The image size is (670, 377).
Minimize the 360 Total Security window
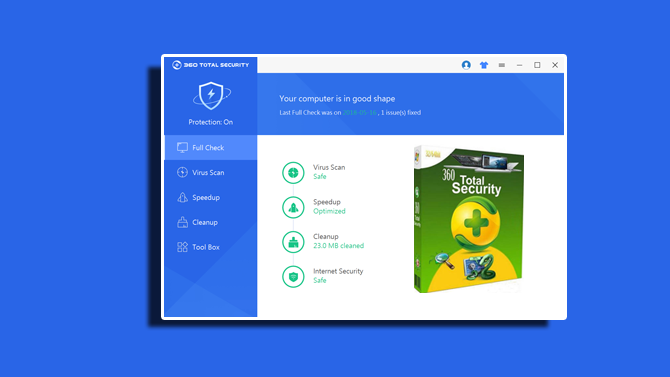coord(520,65)
